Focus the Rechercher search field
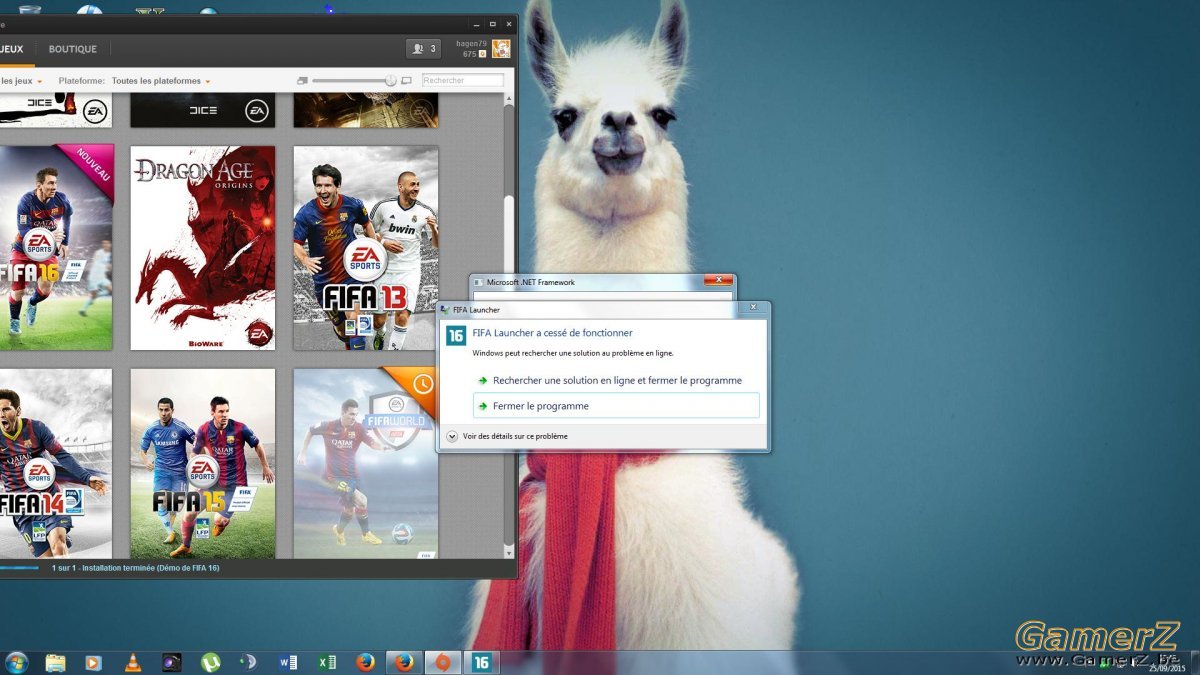Image resolution: width=1200 pixels, height=675 pixels. [463, 80]
